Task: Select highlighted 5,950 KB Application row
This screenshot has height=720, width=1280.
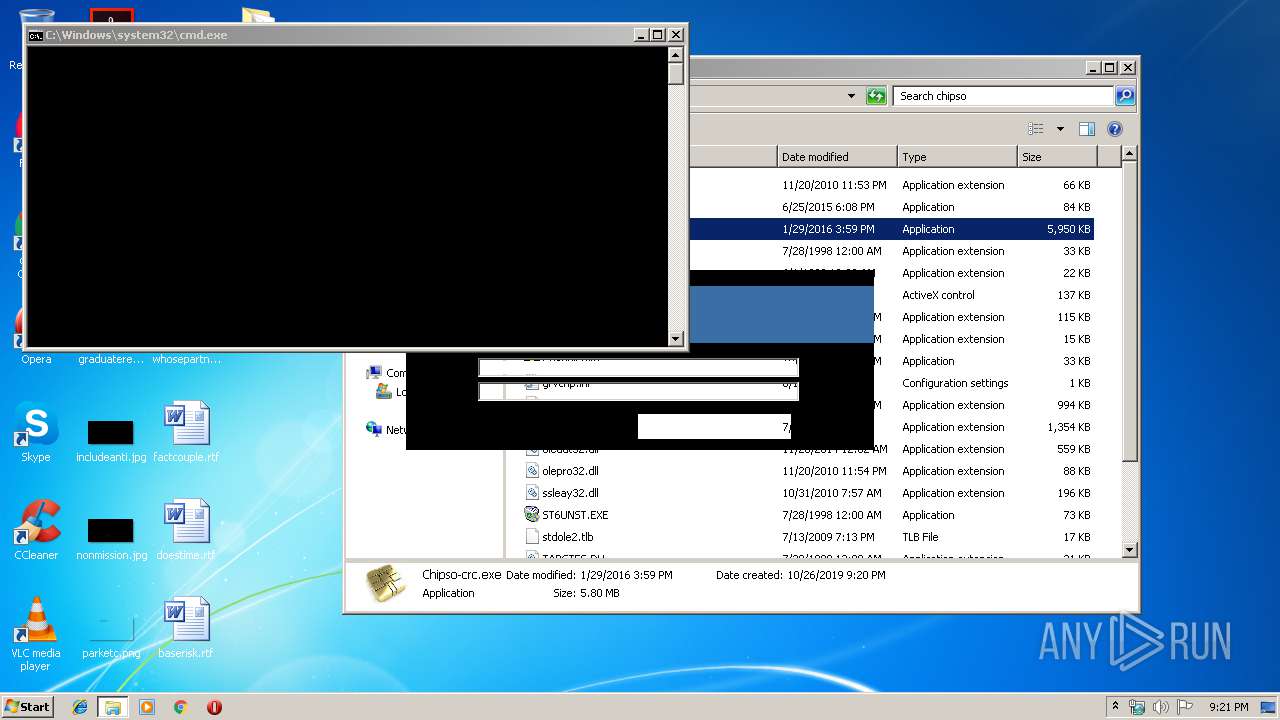Action: (891, 229)
